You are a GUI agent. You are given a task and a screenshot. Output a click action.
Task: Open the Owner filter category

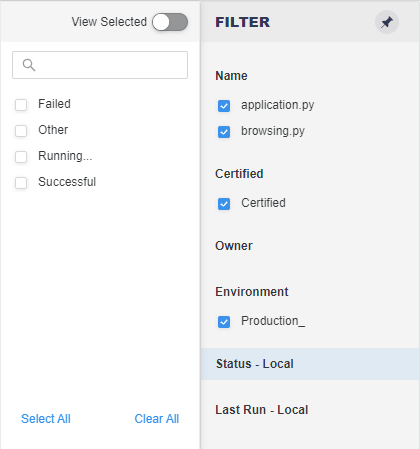click(x=234, y=246)
